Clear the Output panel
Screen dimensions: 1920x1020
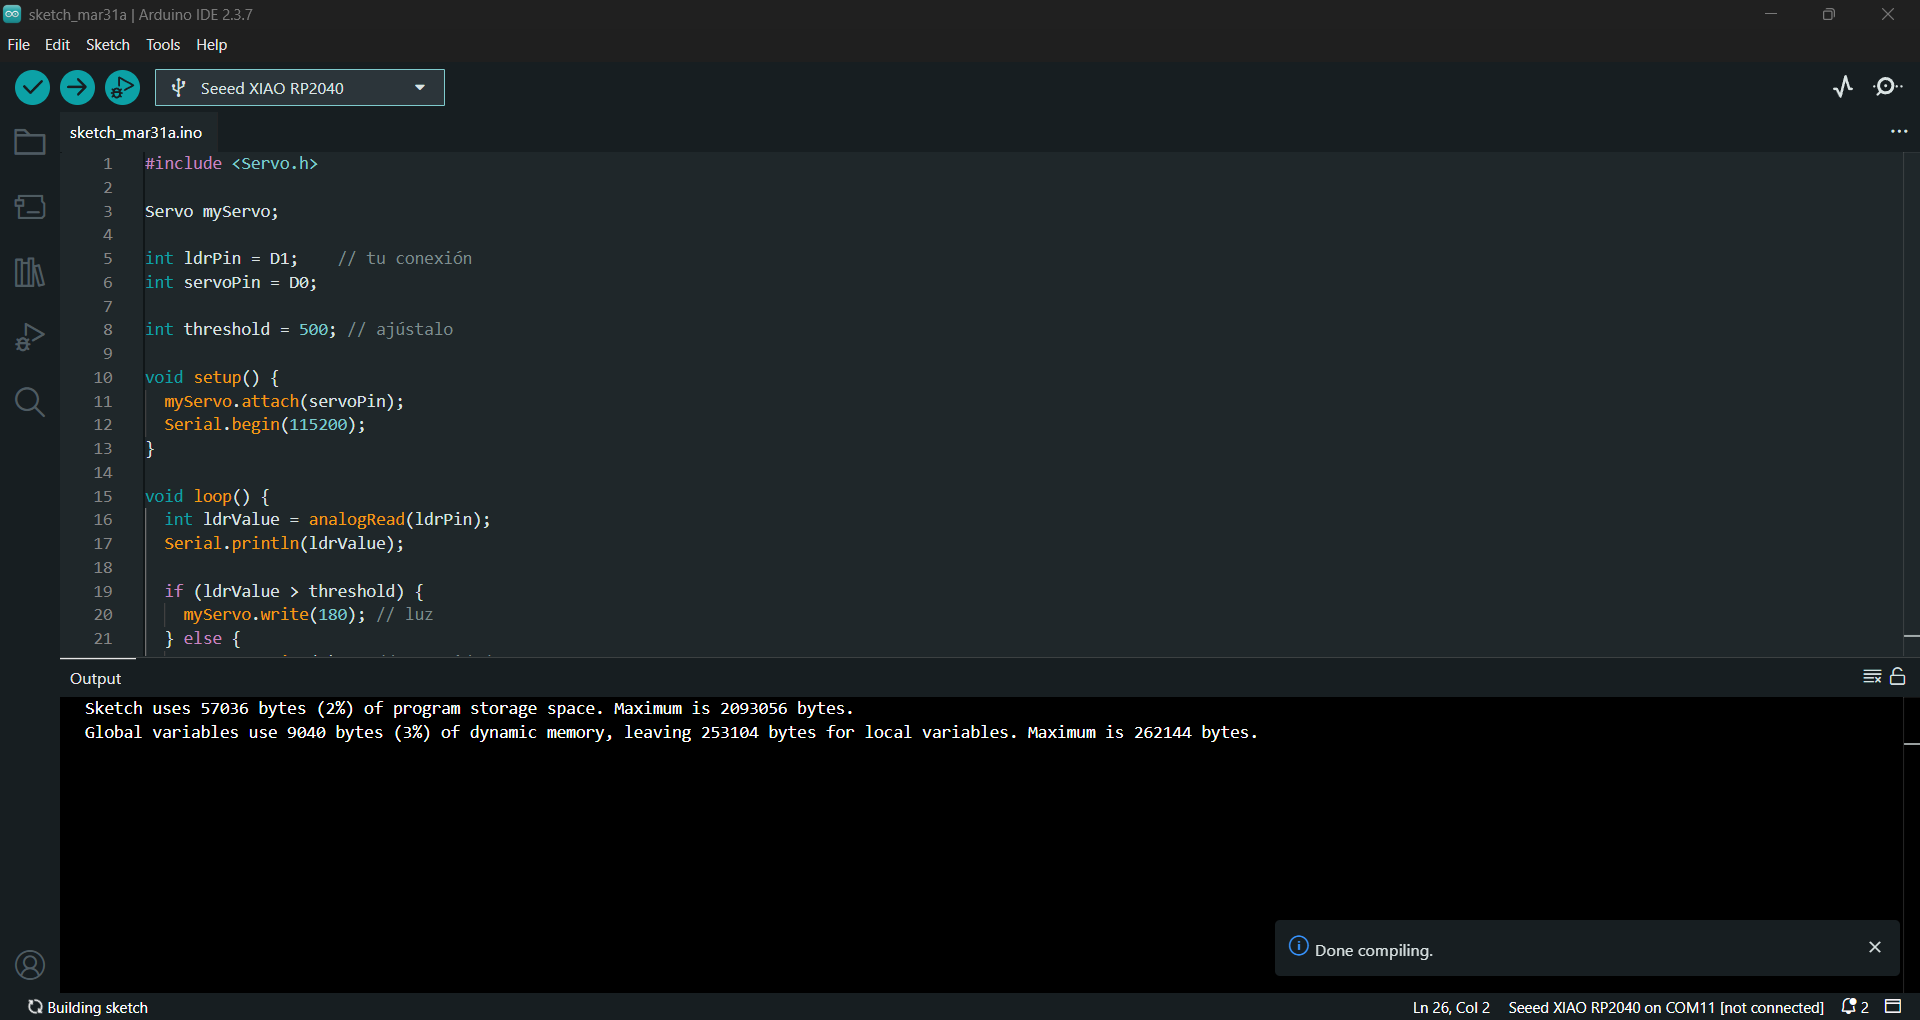pos(1872,677)
